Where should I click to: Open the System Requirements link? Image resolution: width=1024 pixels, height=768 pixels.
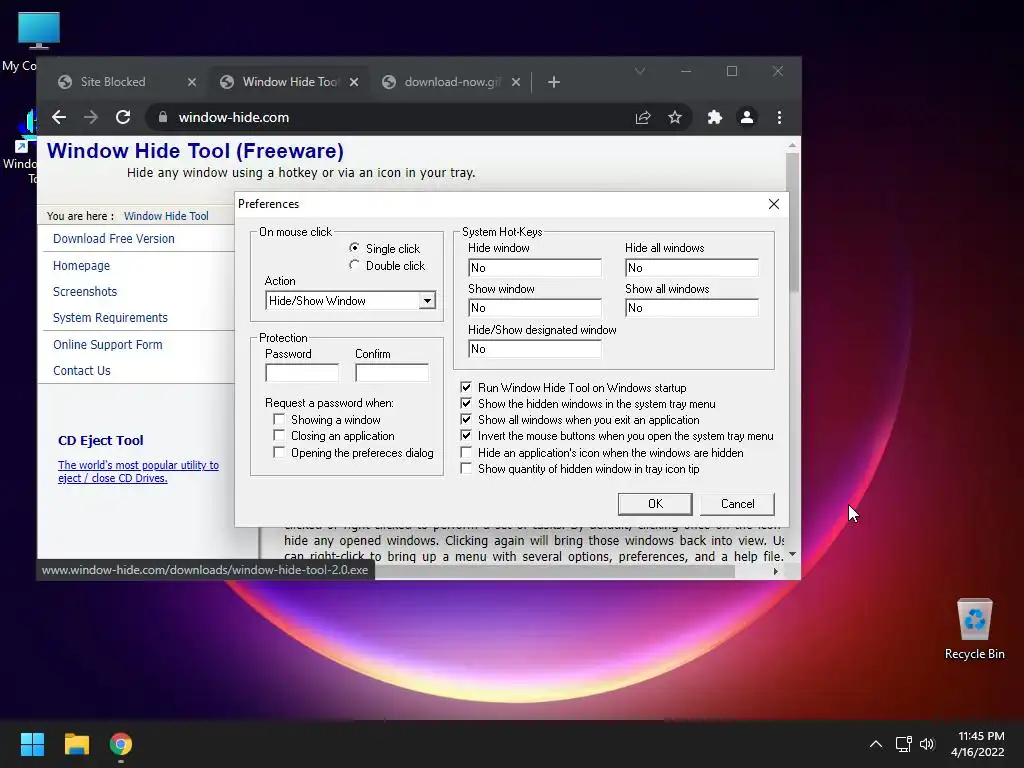point(110,318)
